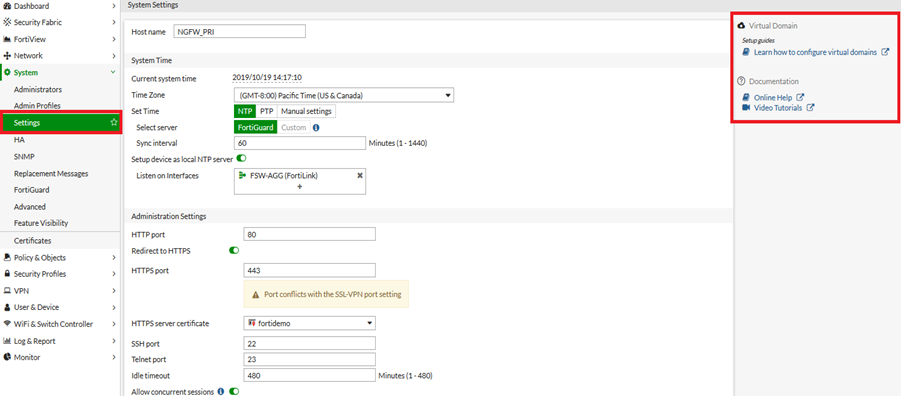
Task: Click the HTTPS port field
Action: point(310,270)
